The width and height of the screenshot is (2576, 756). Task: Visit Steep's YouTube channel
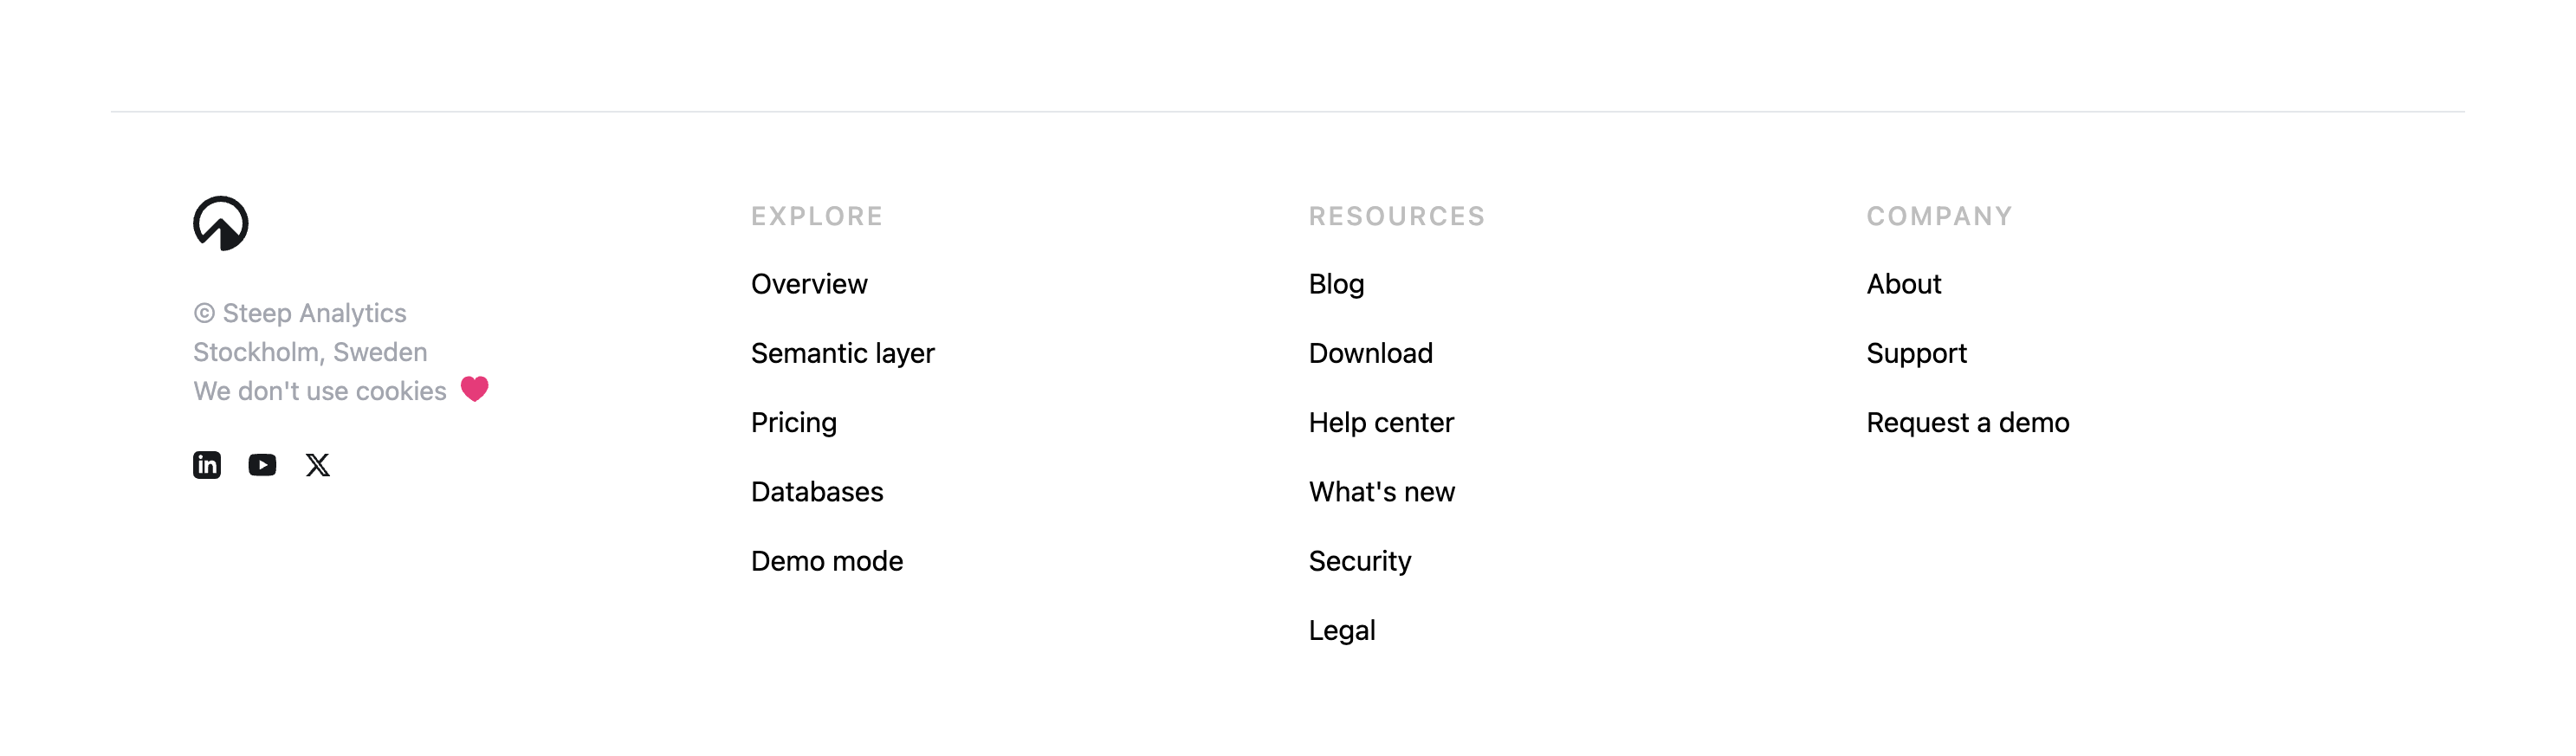click(x=262, y=464)
